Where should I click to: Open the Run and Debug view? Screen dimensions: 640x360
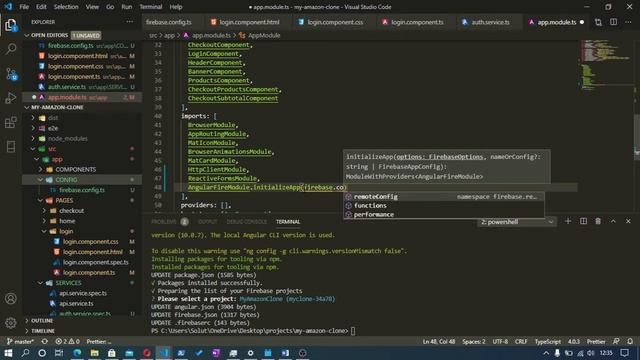click(11, 98)
